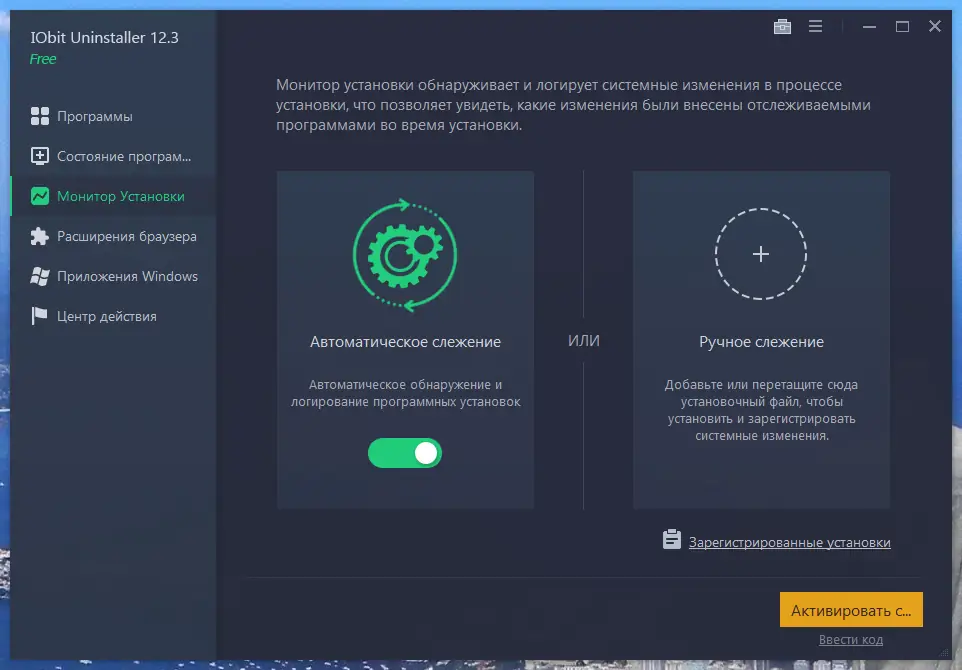
Task: Open the Центр действия section
Action: [x=100, y=316]
